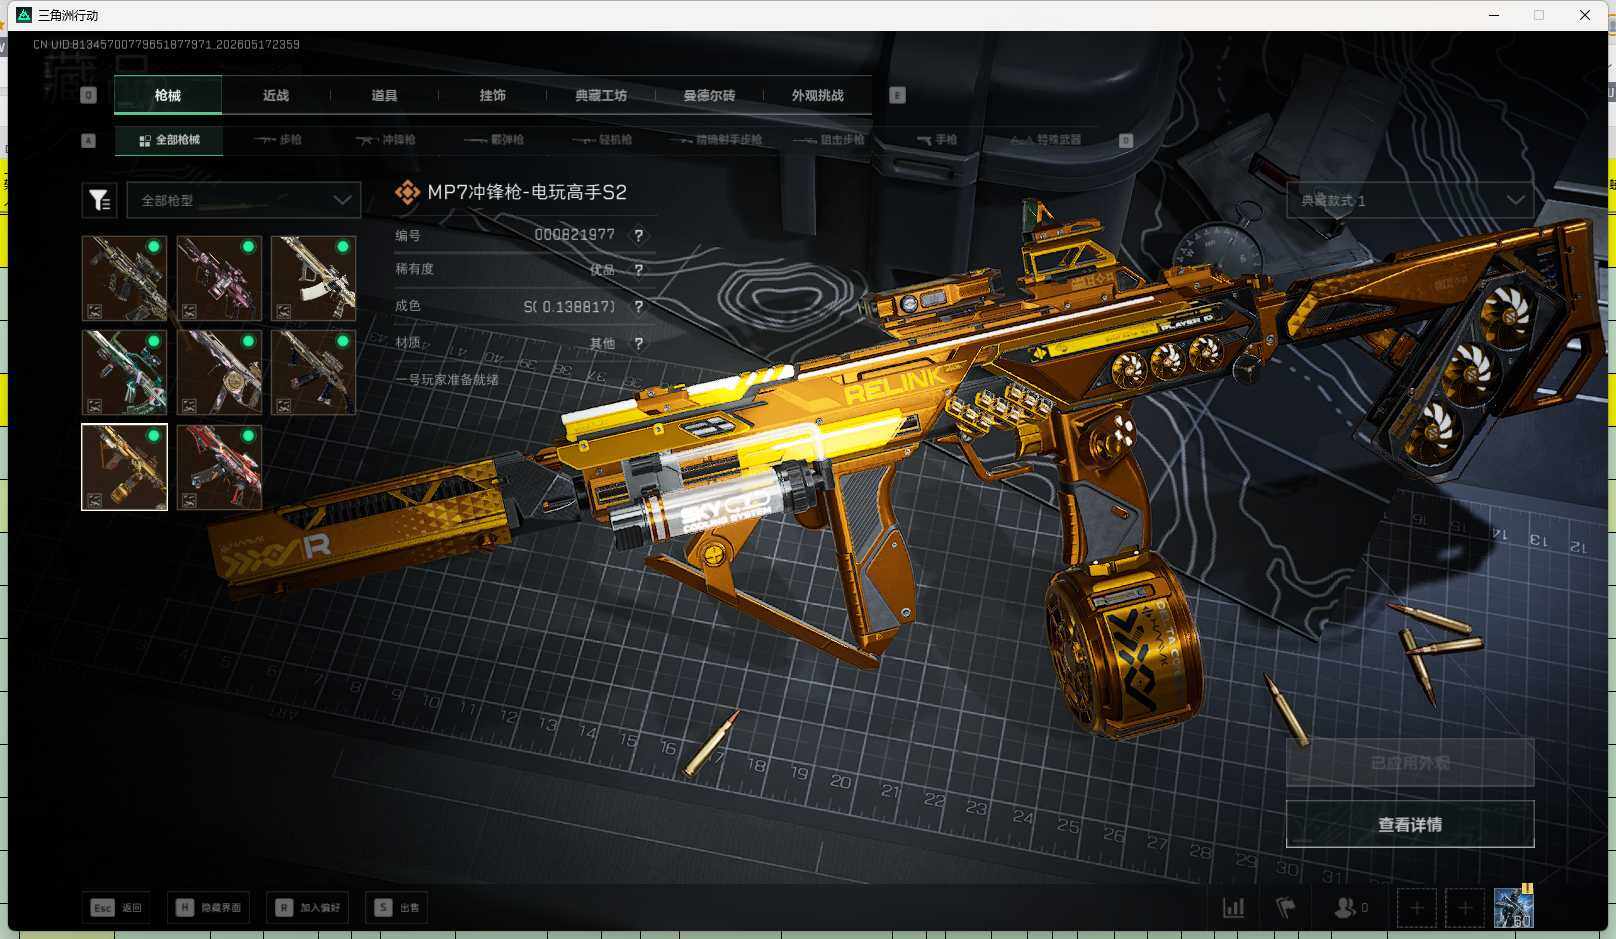Screen dimensions: 1616x939
Task: Open the player avatar portrait
Action: [x=1513, y=907]
